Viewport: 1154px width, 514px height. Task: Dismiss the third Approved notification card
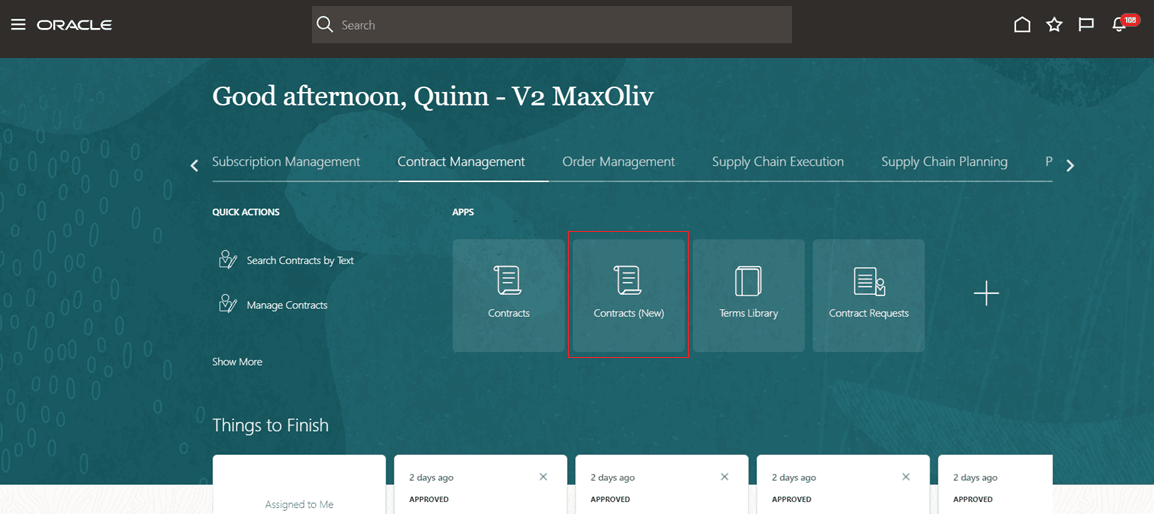[x=905, y=477]
